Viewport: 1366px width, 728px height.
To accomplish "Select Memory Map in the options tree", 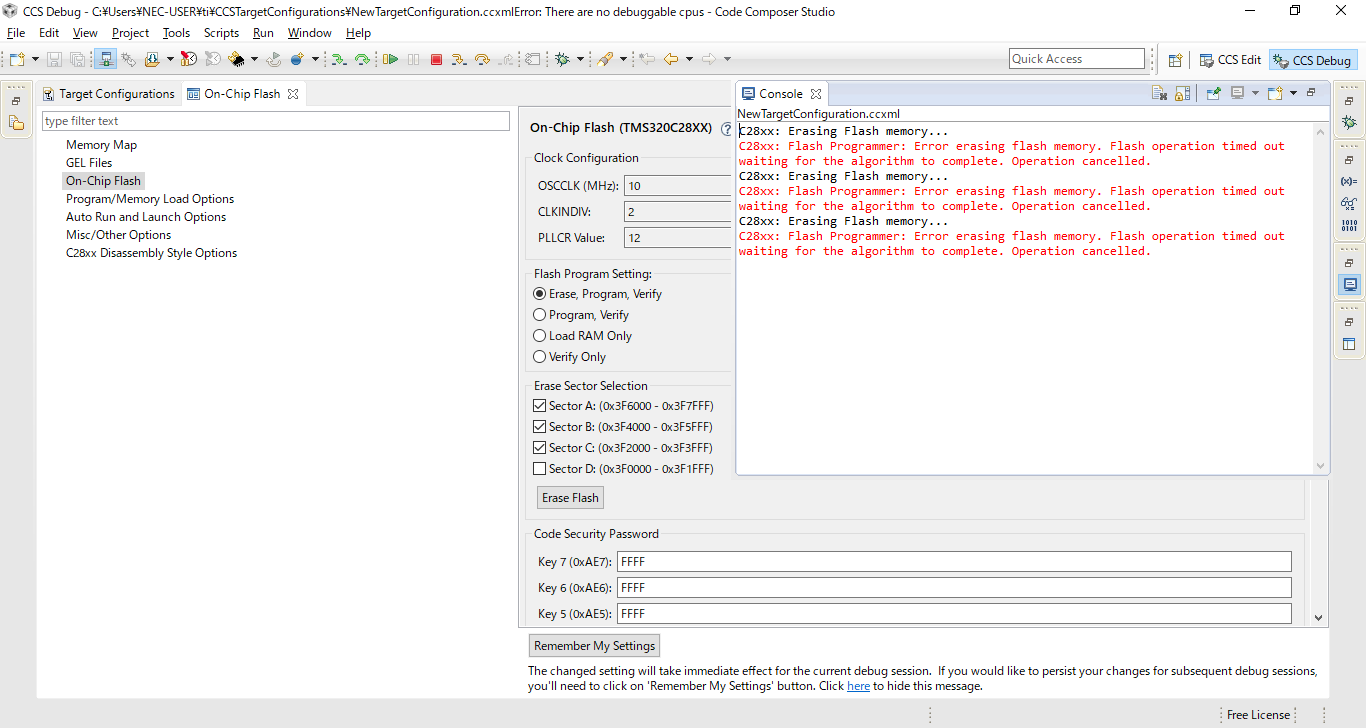I will (101, 145).
